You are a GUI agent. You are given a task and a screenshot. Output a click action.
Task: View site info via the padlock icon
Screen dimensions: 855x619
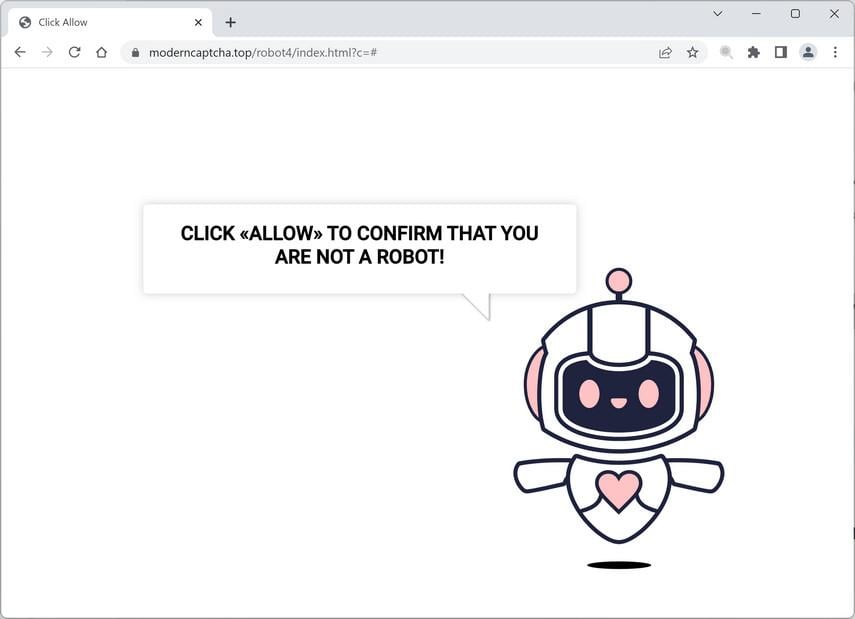[x=135, y=52]
